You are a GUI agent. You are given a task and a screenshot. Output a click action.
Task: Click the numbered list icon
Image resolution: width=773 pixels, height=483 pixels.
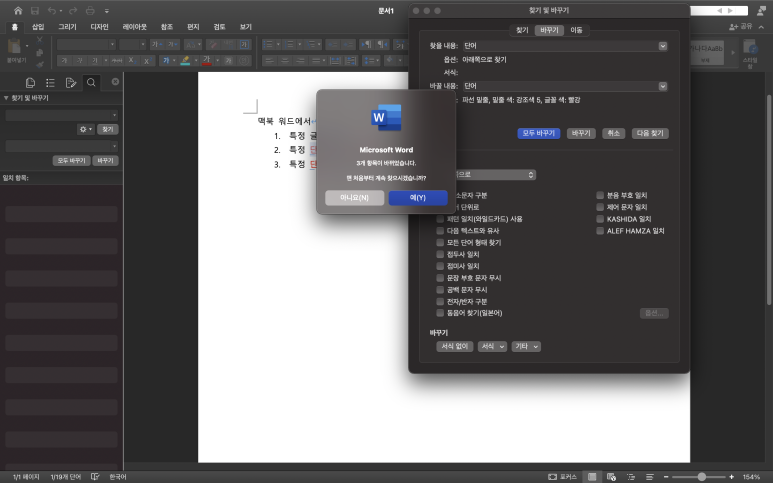coord(290,45)
